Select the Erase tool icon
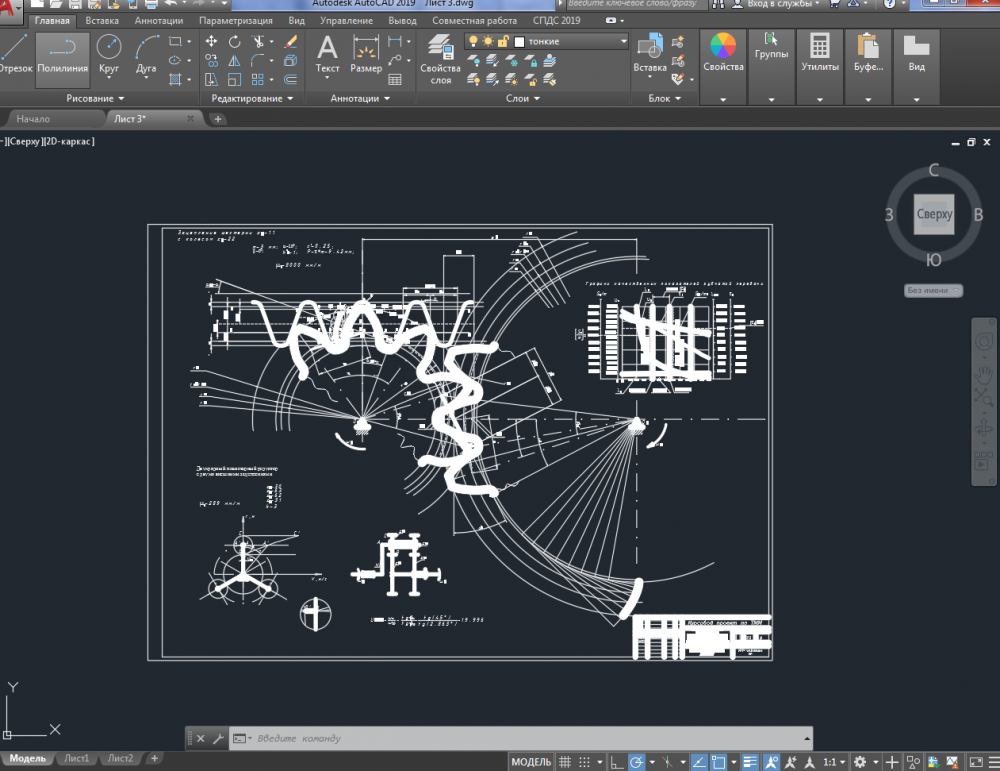Image resolution: width=1000 pixels, height=771 pixels. pos(291,41)
